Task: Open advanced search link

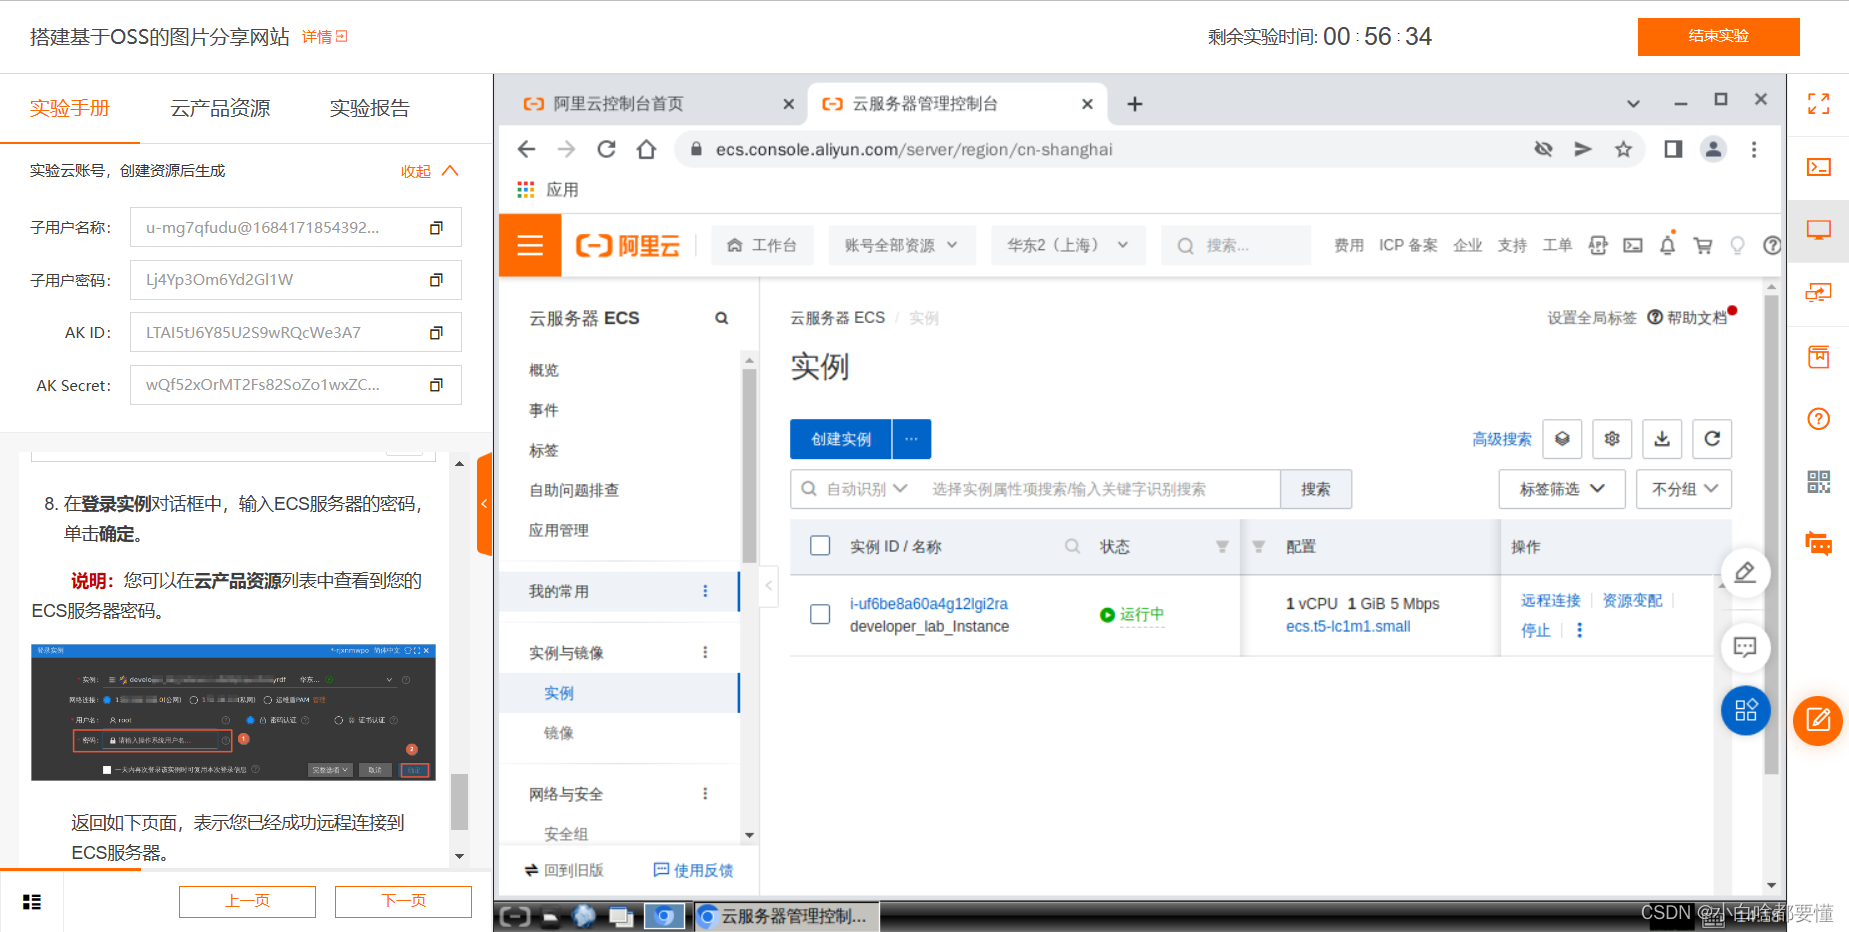Action: pos(1502,439)
